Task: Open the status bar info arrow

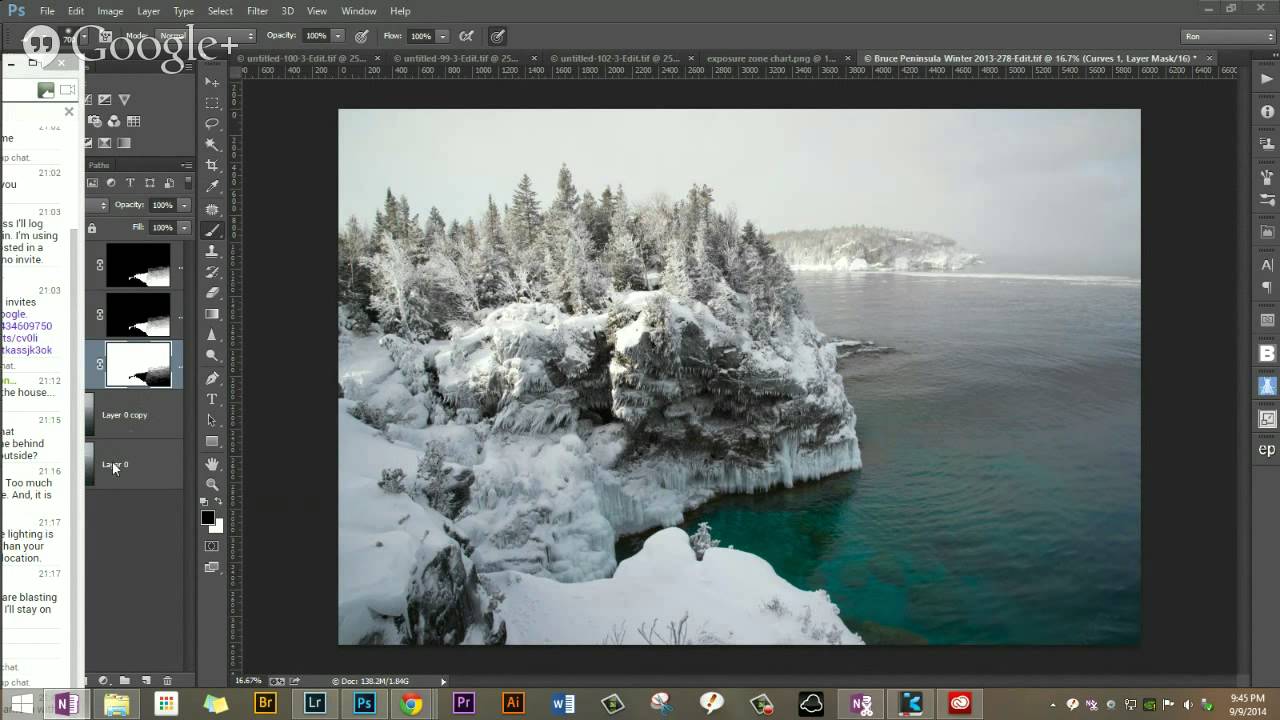Action: coord(444,681)
